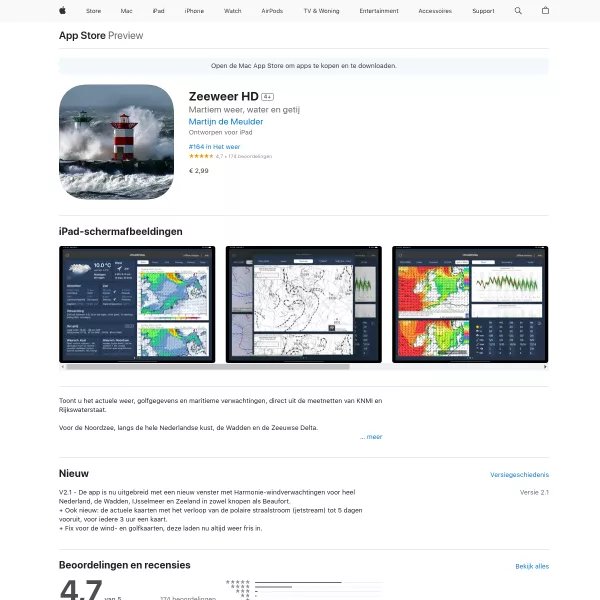
Task: Click the 4+ age rating badge
Action: (267, 97)
